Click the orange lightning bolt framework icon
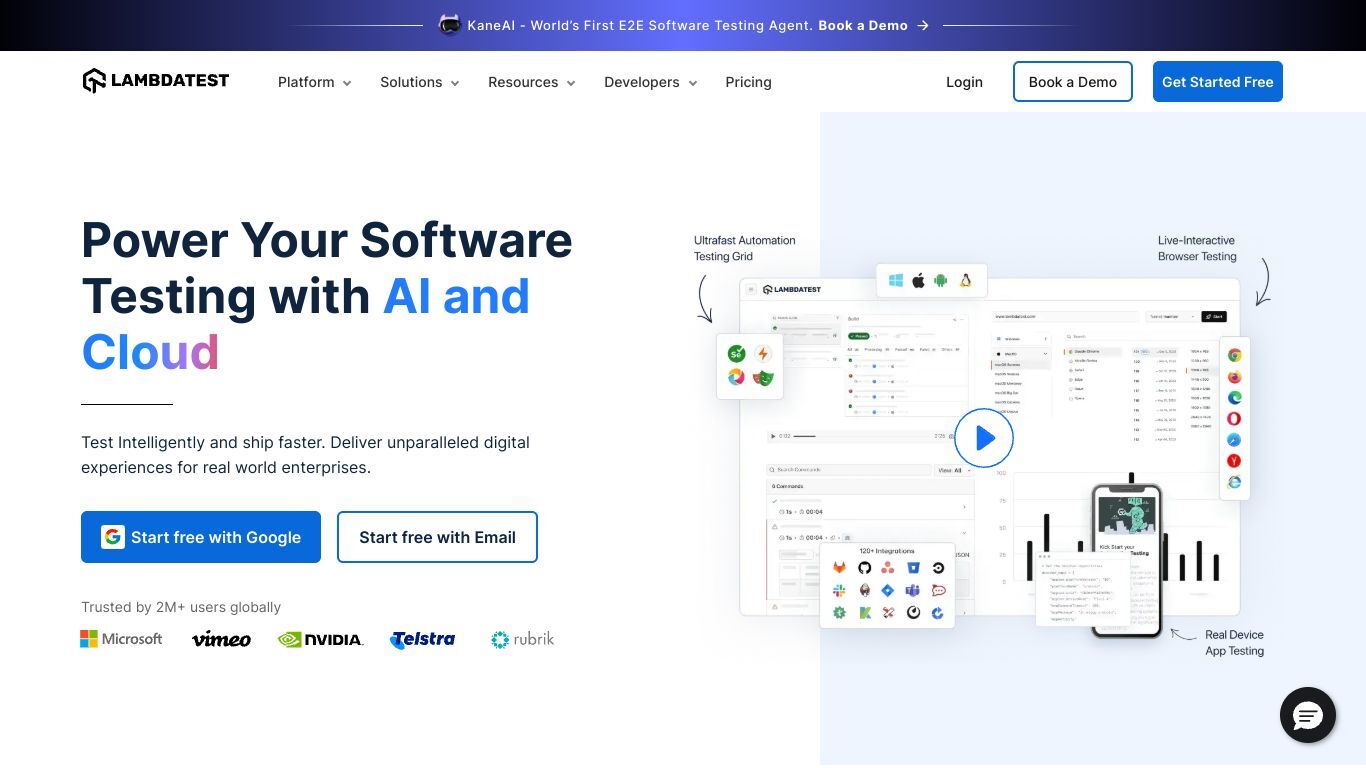Image resolution: width=1366 pixels, height=768 pixels. coord(763,354)
